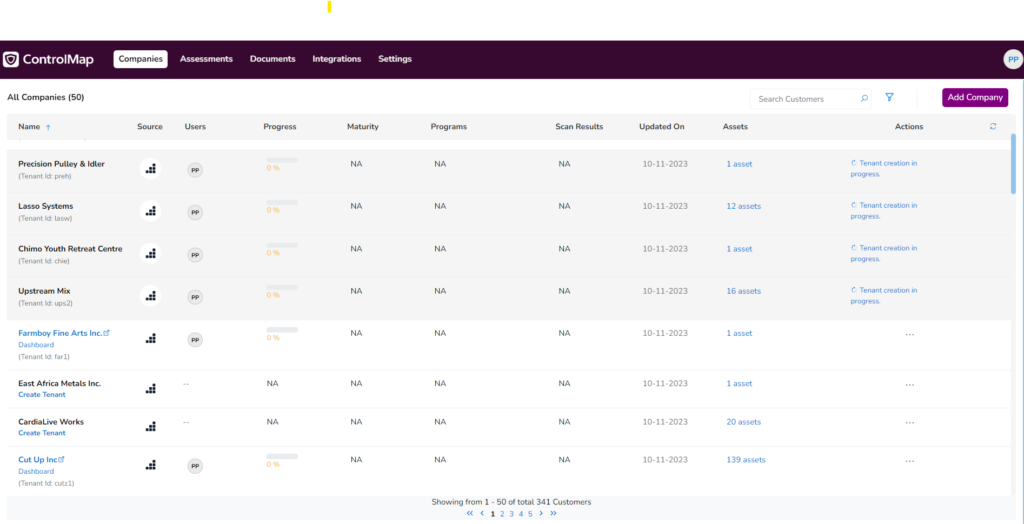This screenshot has height=524, width=1024.
Task: Open the Companies tab
Action: 140,59
